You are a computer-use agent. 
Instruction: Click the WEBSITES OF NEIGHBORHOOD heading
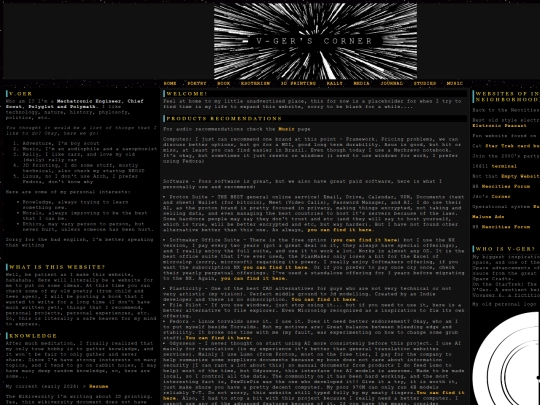pos(507,96)
